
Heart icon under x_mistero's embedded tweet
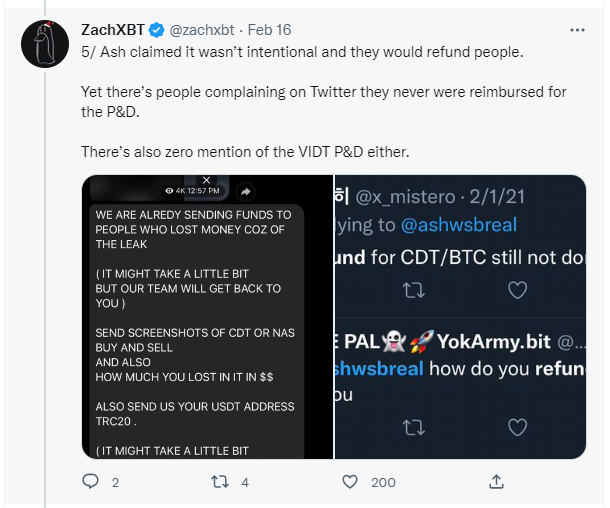click(517, 290)
